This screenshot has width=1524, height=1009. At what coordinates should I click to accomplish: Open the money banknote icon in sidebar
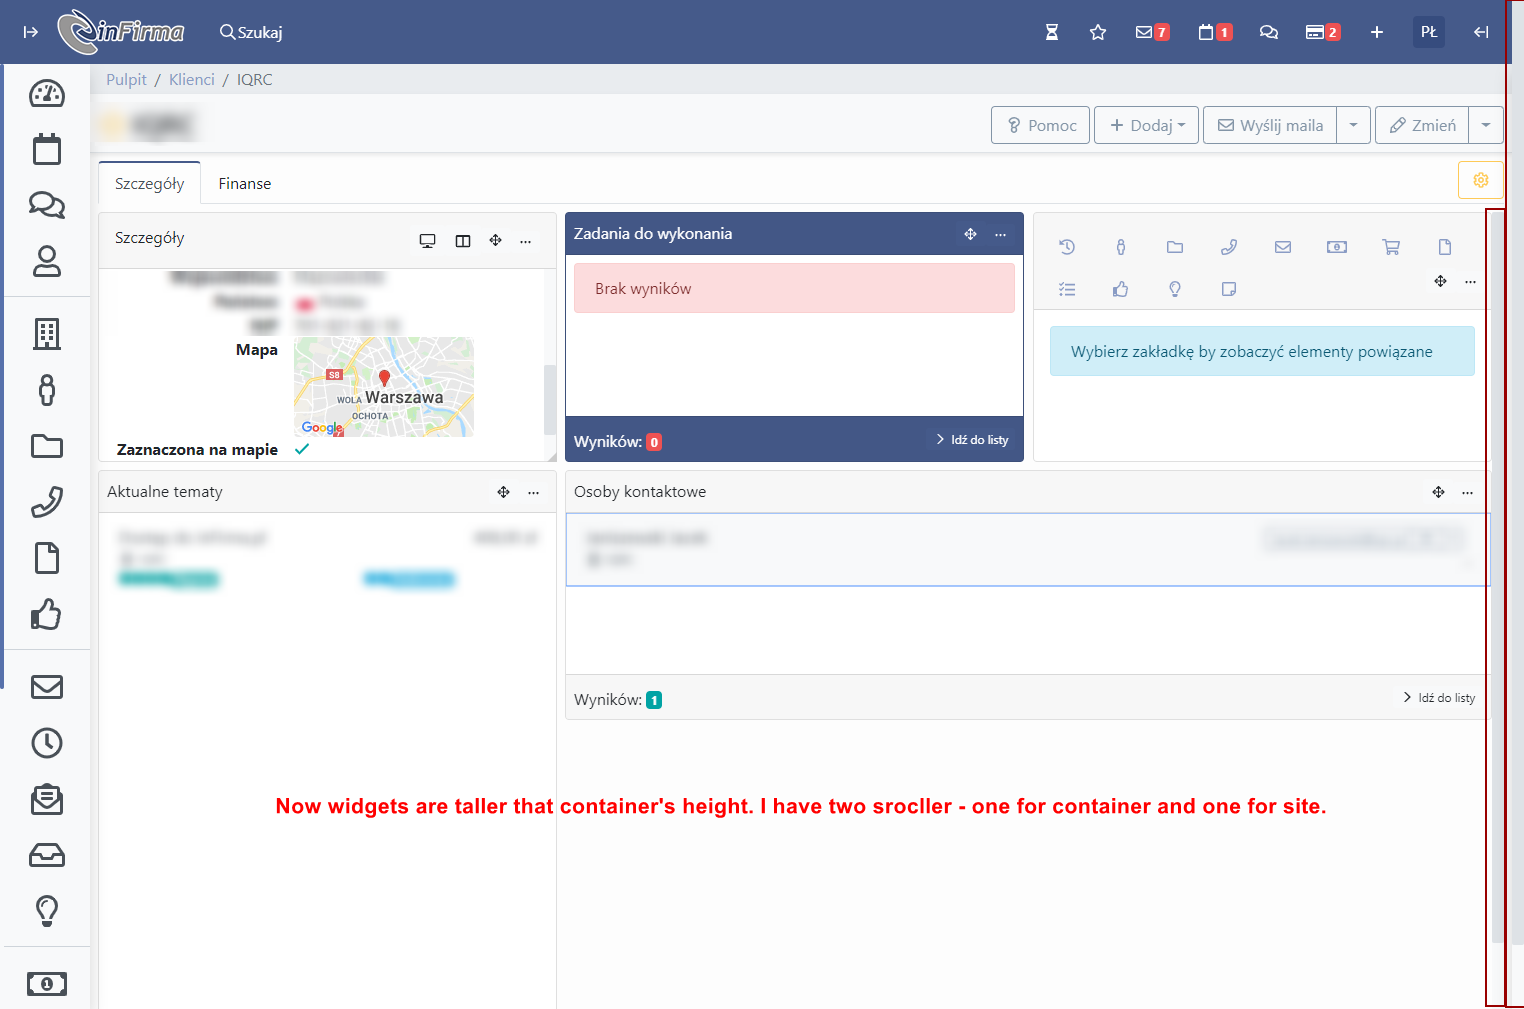pyautogui.click(x=47, y=984)
